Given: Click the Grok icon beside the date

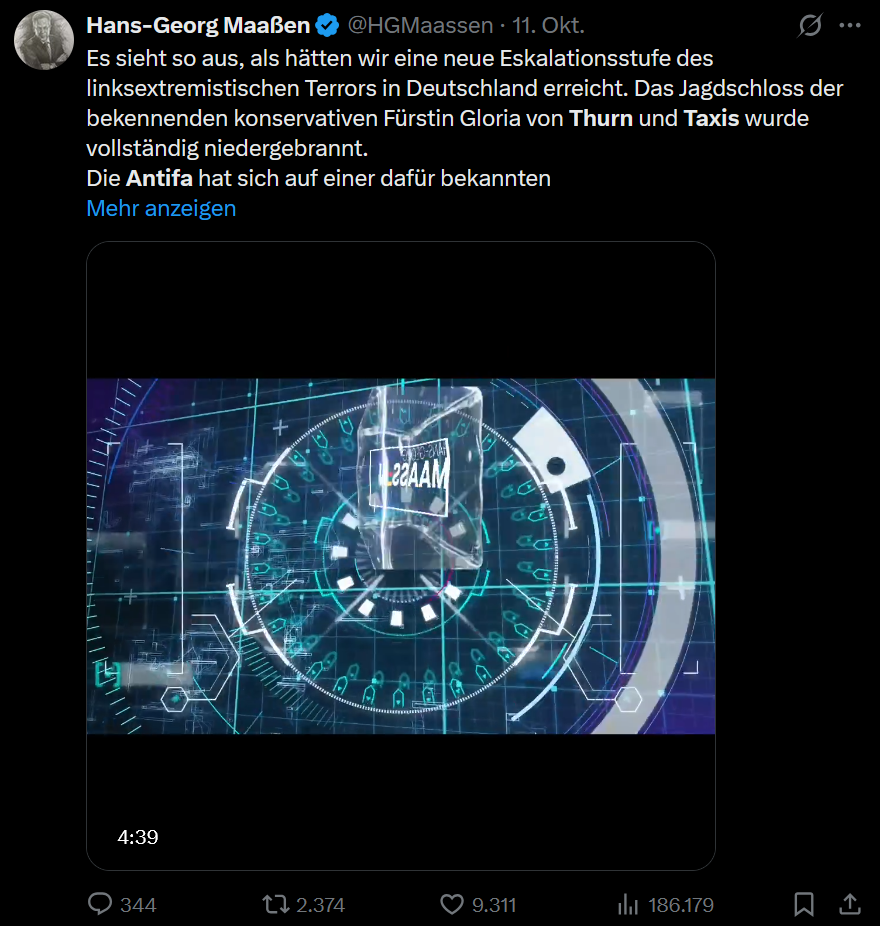Looking at the screenshot, I should (x=810, y=25).
